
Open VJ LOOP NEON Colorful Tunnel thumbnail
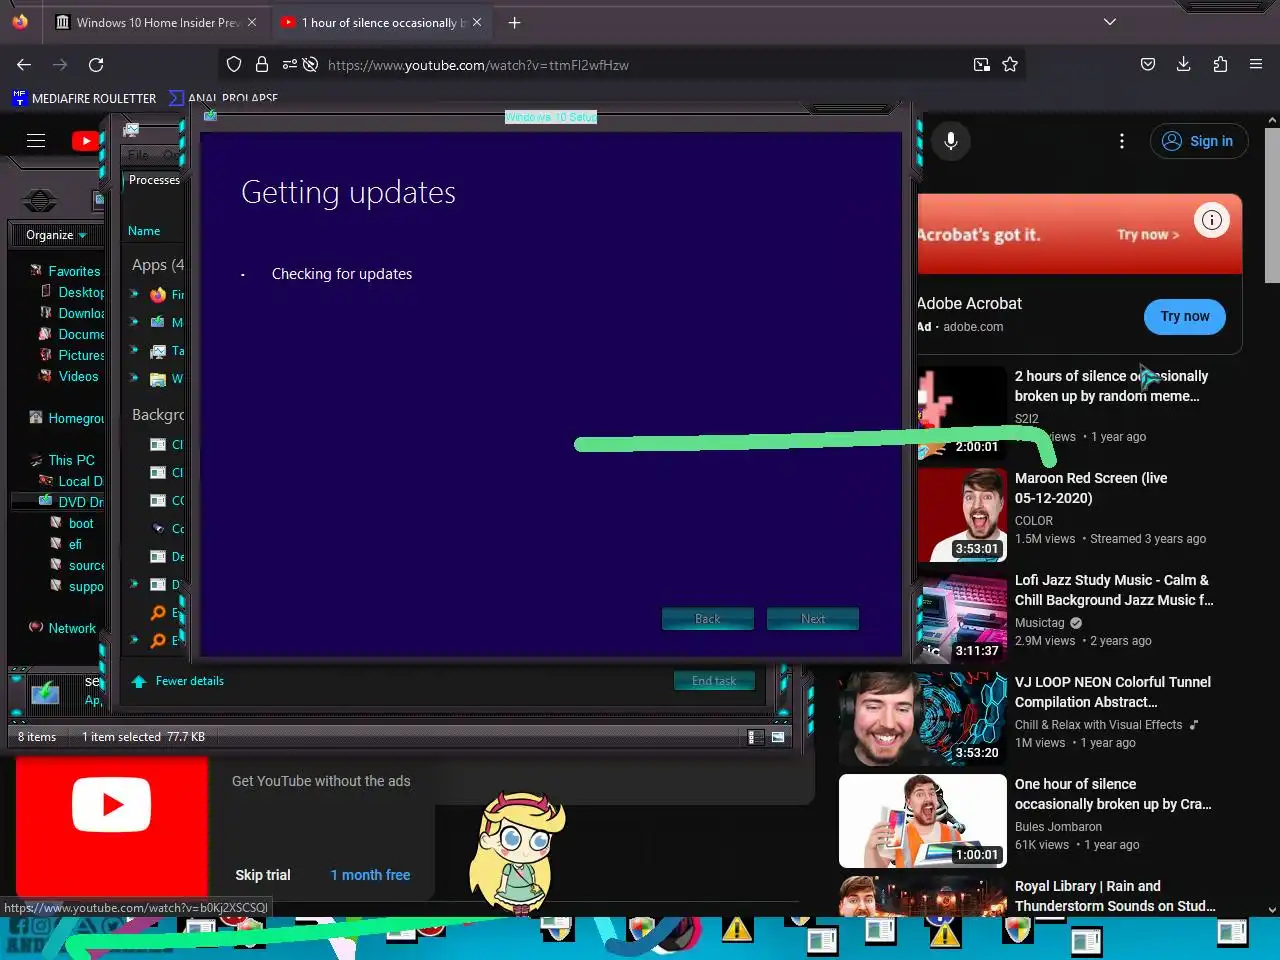(923, 719)
